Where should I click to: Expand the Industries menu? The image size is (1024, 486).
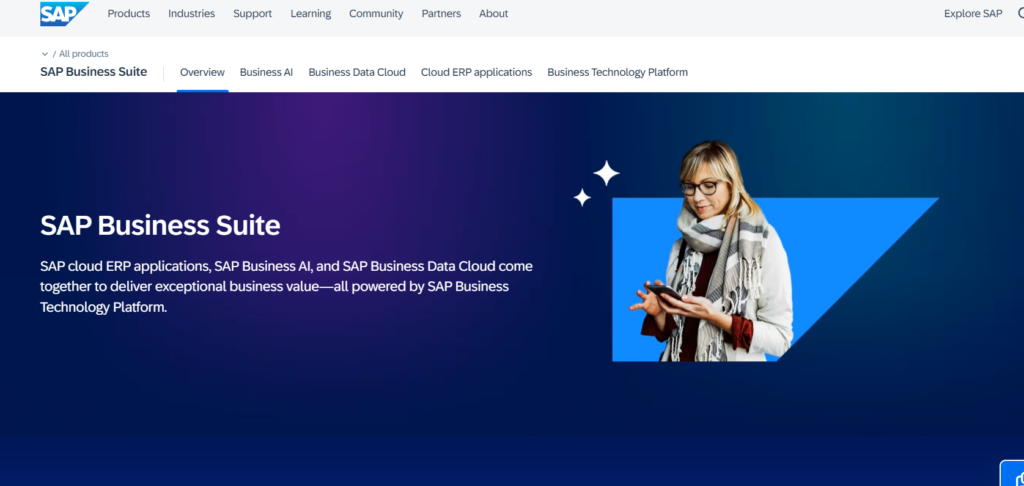pos(191,14)
